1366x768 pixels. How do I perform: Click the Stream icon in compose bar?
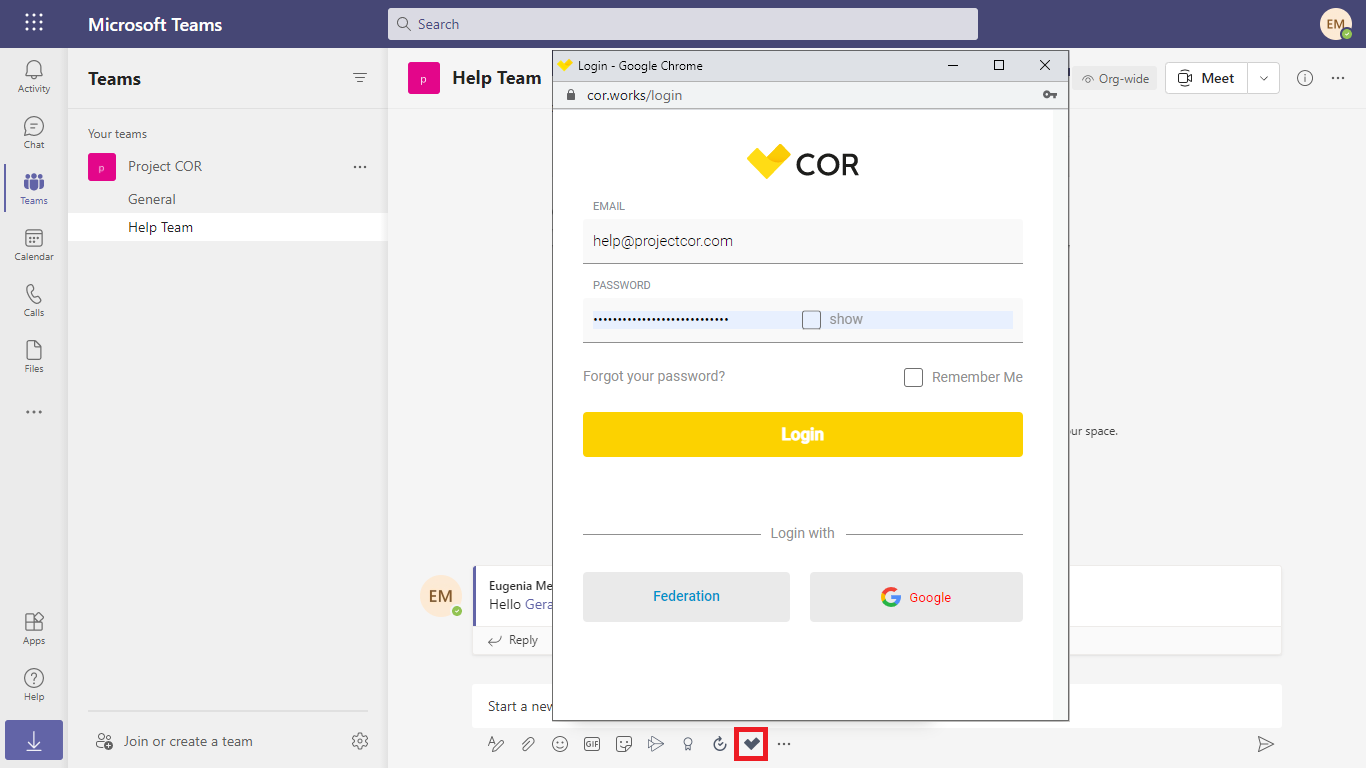tap(656, 744)
